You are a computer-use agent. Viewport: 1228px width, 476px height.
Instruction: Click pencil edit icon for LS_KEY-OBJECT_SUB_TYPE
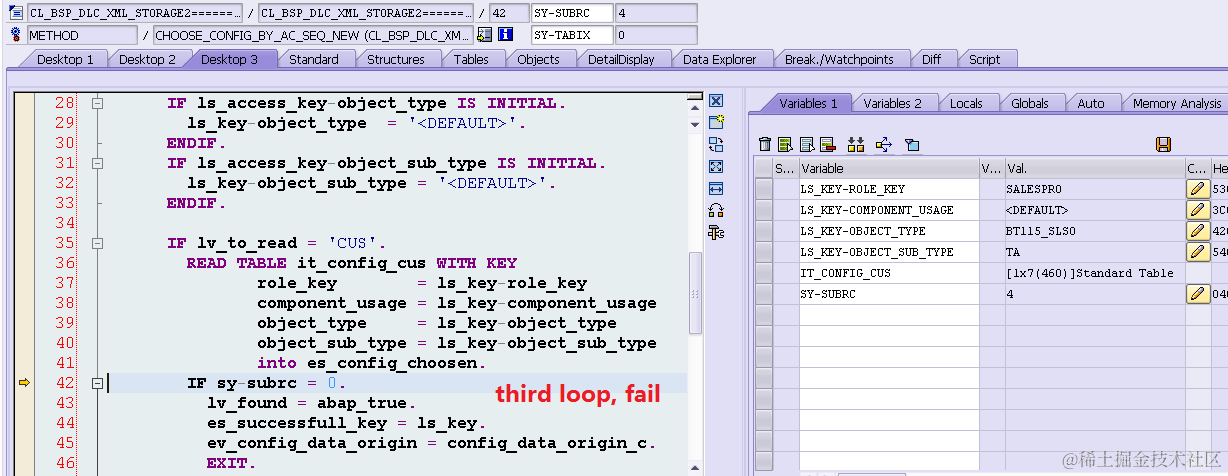1197,252
